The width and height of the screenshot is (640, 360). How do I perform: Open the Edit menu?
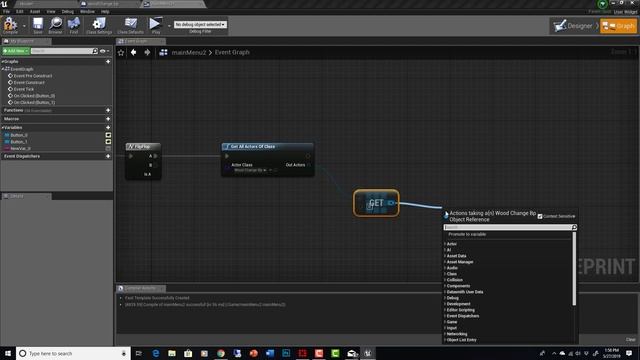pos(20,11)
